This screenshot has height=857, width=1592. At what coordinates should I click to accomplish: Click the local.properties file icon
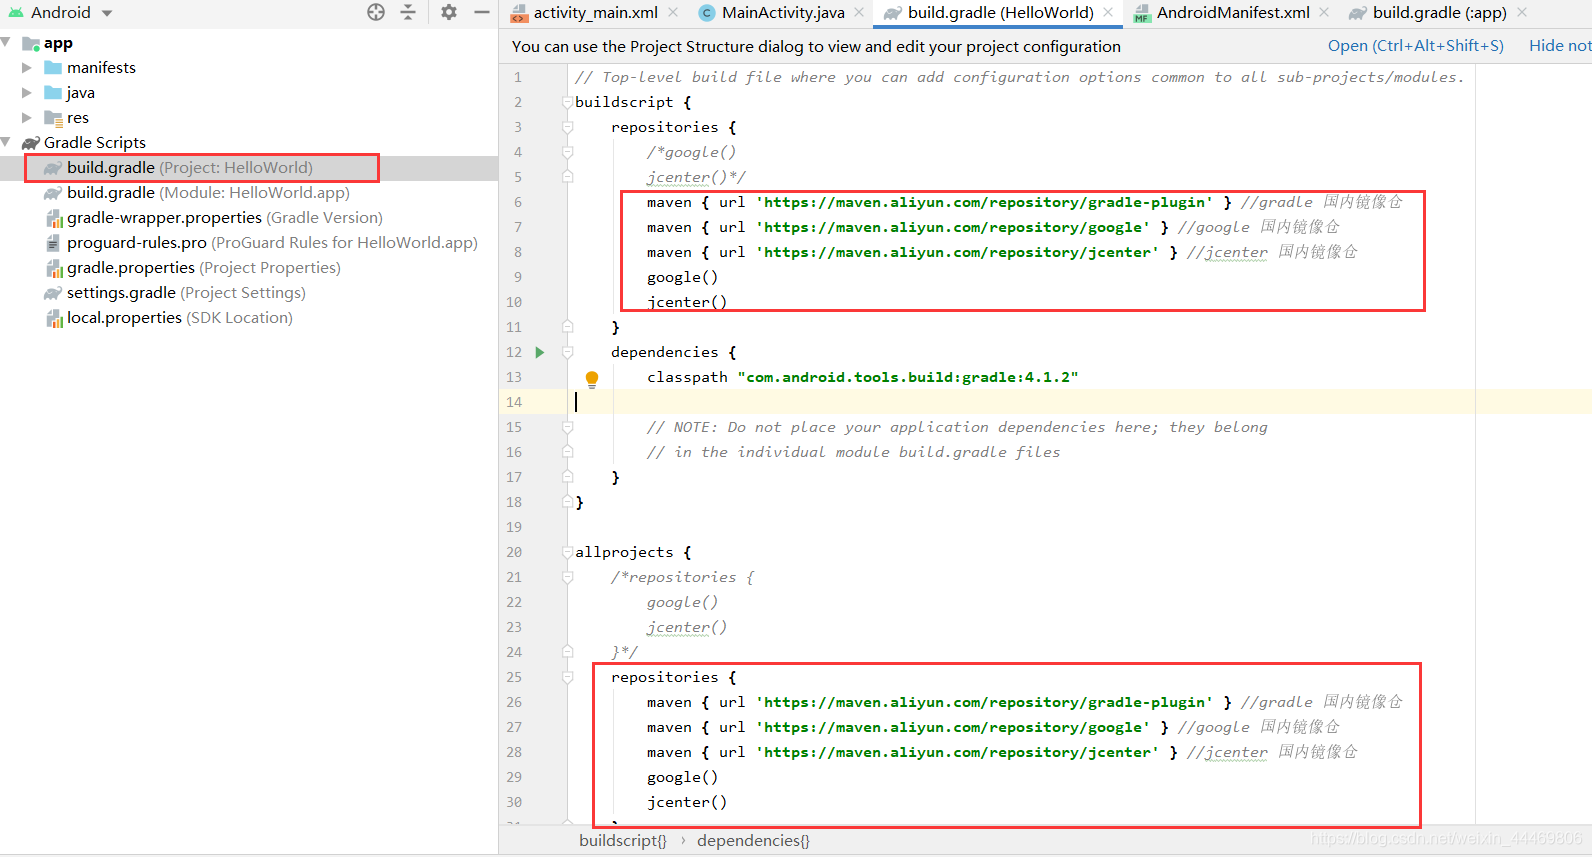pos(54,318)
